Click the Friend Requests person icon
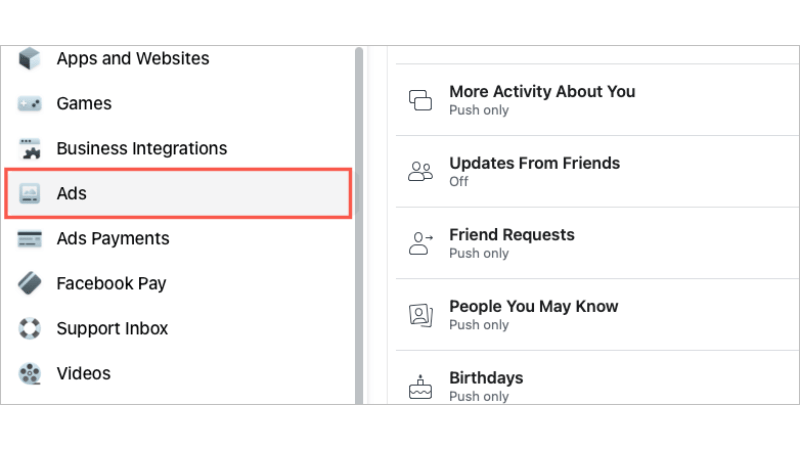 (420, 243)
